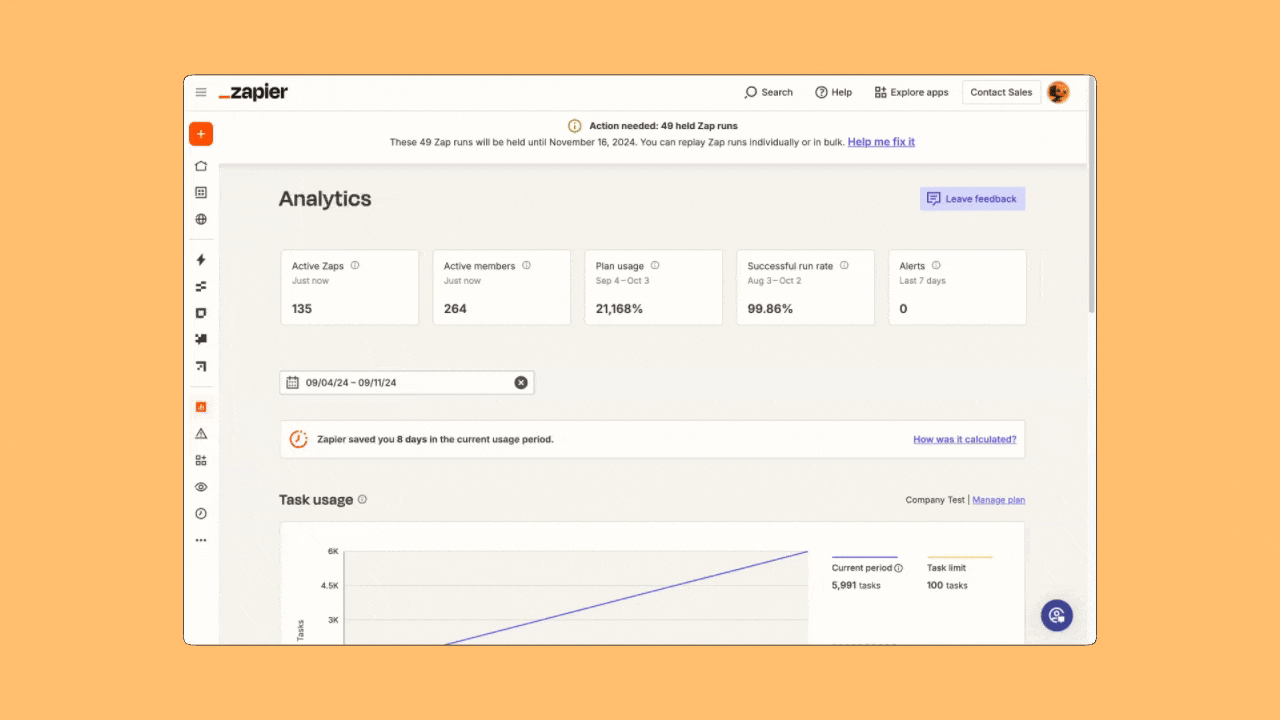1280x720 pixels.
Task: Click the Successful run rate value 99.86%
Action: (x=770, y=309)
